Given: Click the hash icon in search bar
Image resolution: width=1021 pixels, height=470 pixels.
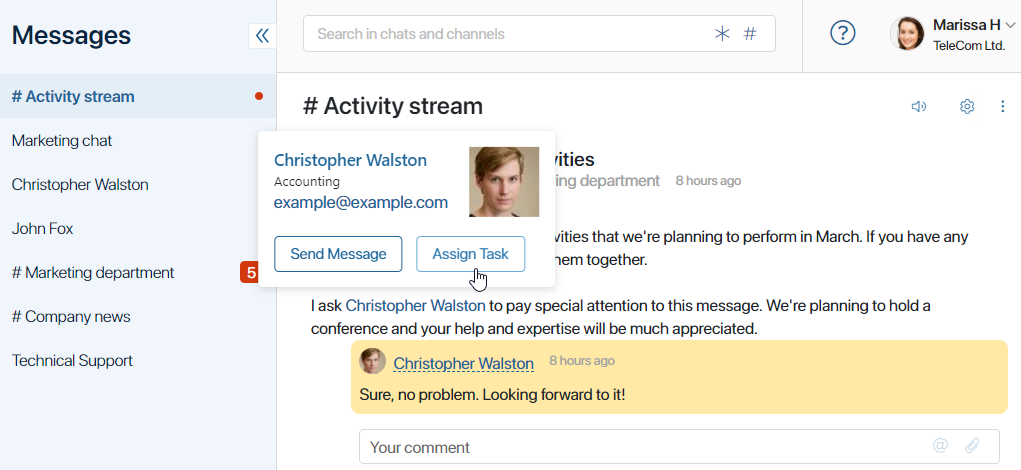Looking at the screenshot, I should (x=750, y=34).
